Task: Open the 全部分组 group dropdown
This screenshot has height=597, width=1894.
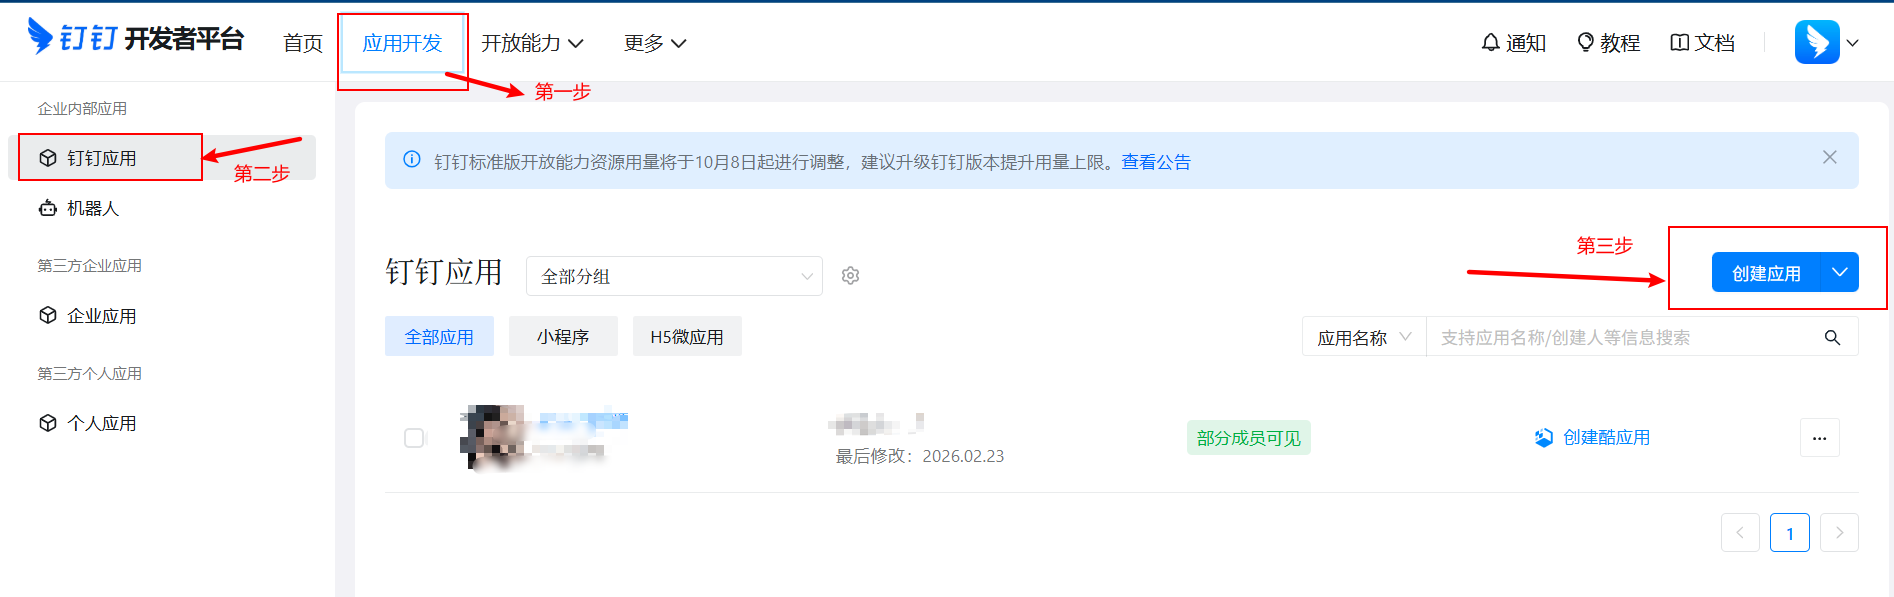Action: [x=674, y=276]
